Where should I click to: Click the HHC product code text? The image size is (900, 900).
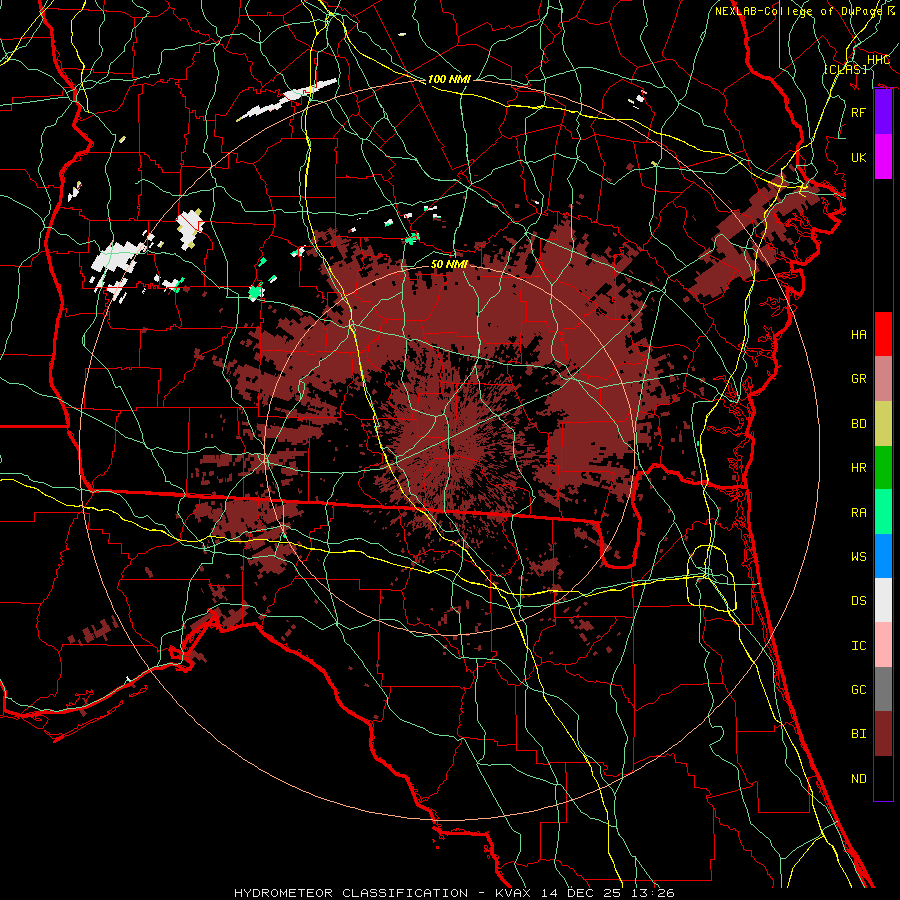tap(878, 60)
